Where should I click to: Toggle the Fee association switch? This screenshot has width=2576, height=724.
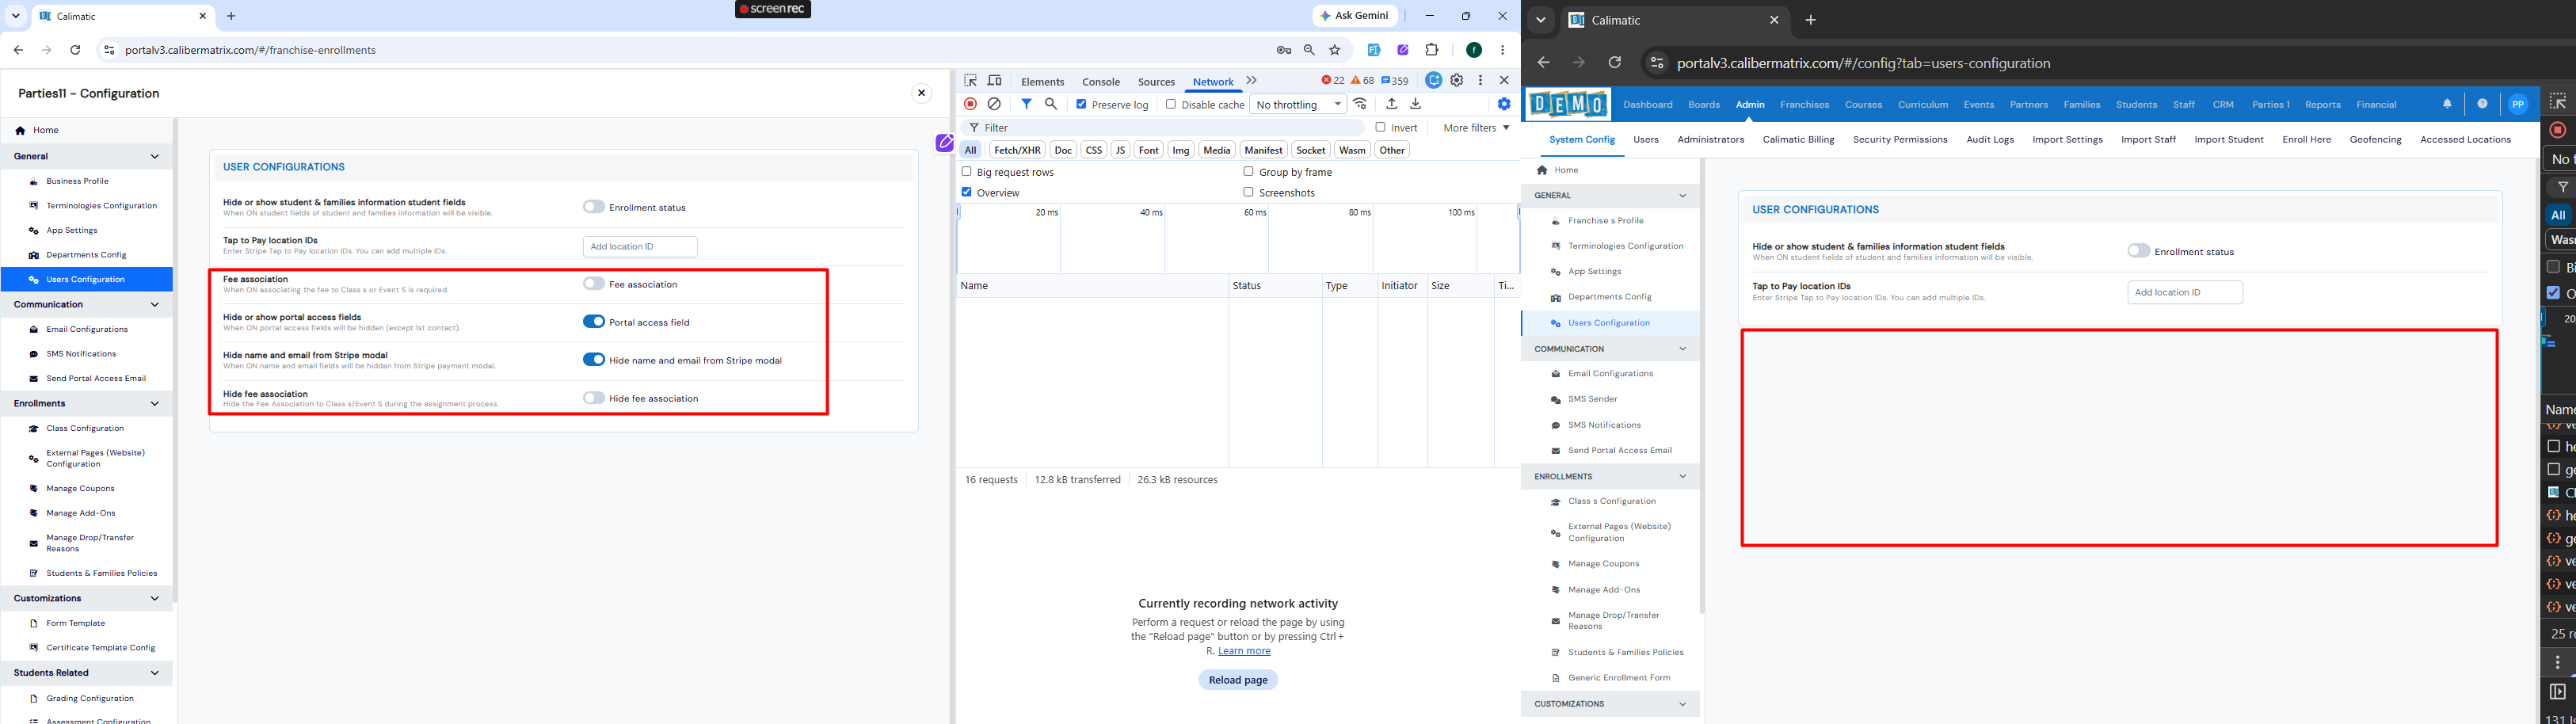pyautogui.click(x=594, y=284)
